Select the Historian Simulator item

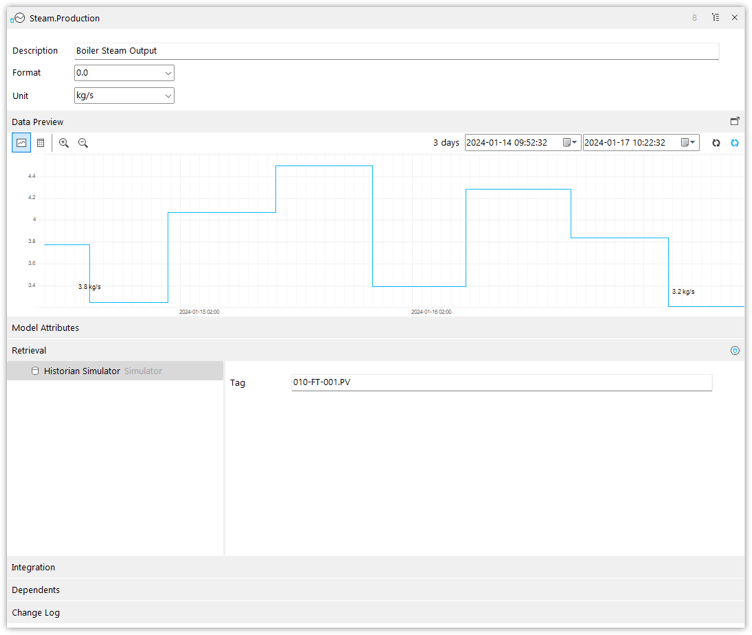pyautogui.click(x=115, y=371)
